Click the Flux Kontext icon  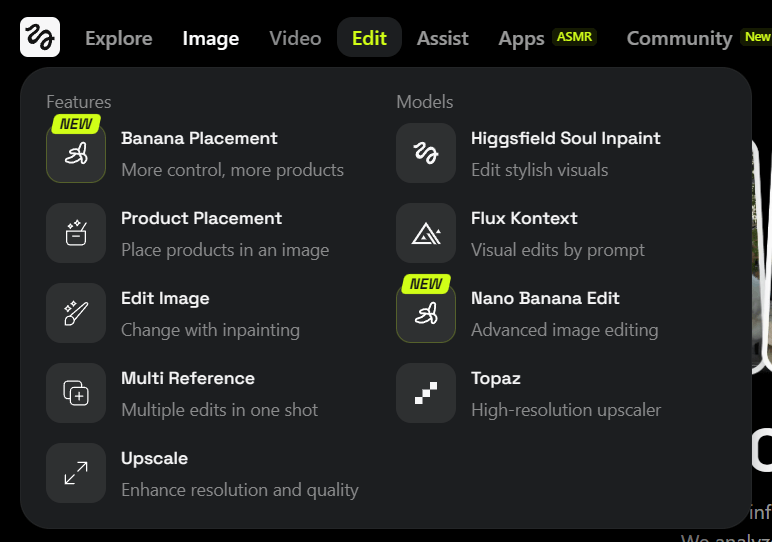[x=426, y=233]
